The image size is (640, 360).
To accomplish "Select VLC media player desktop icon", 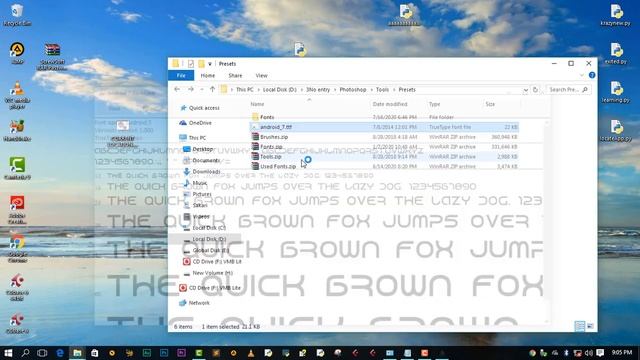I will [x=17, y=95].
